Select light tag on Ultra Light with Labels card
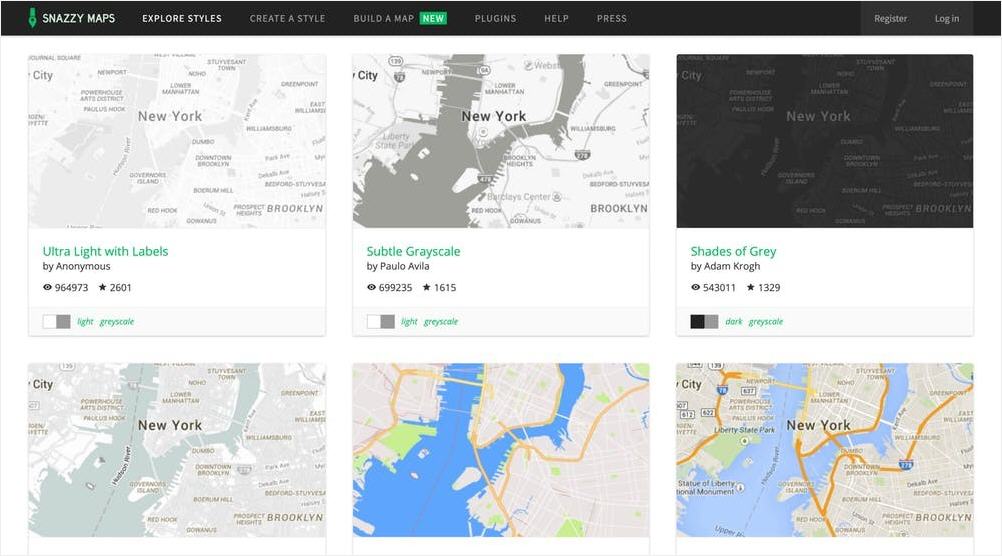Image resolution: width=1002 pixels, height=556 pixels. coord(85,321)
